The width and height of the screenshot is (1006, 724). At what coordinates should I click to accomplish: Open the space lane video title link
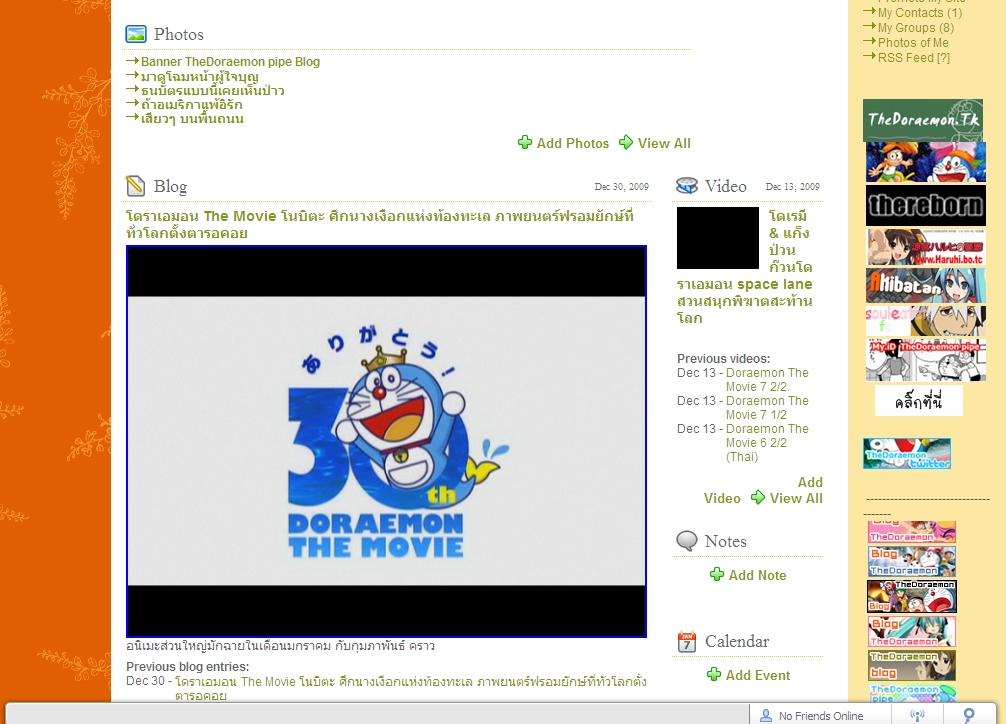(744, 267)
